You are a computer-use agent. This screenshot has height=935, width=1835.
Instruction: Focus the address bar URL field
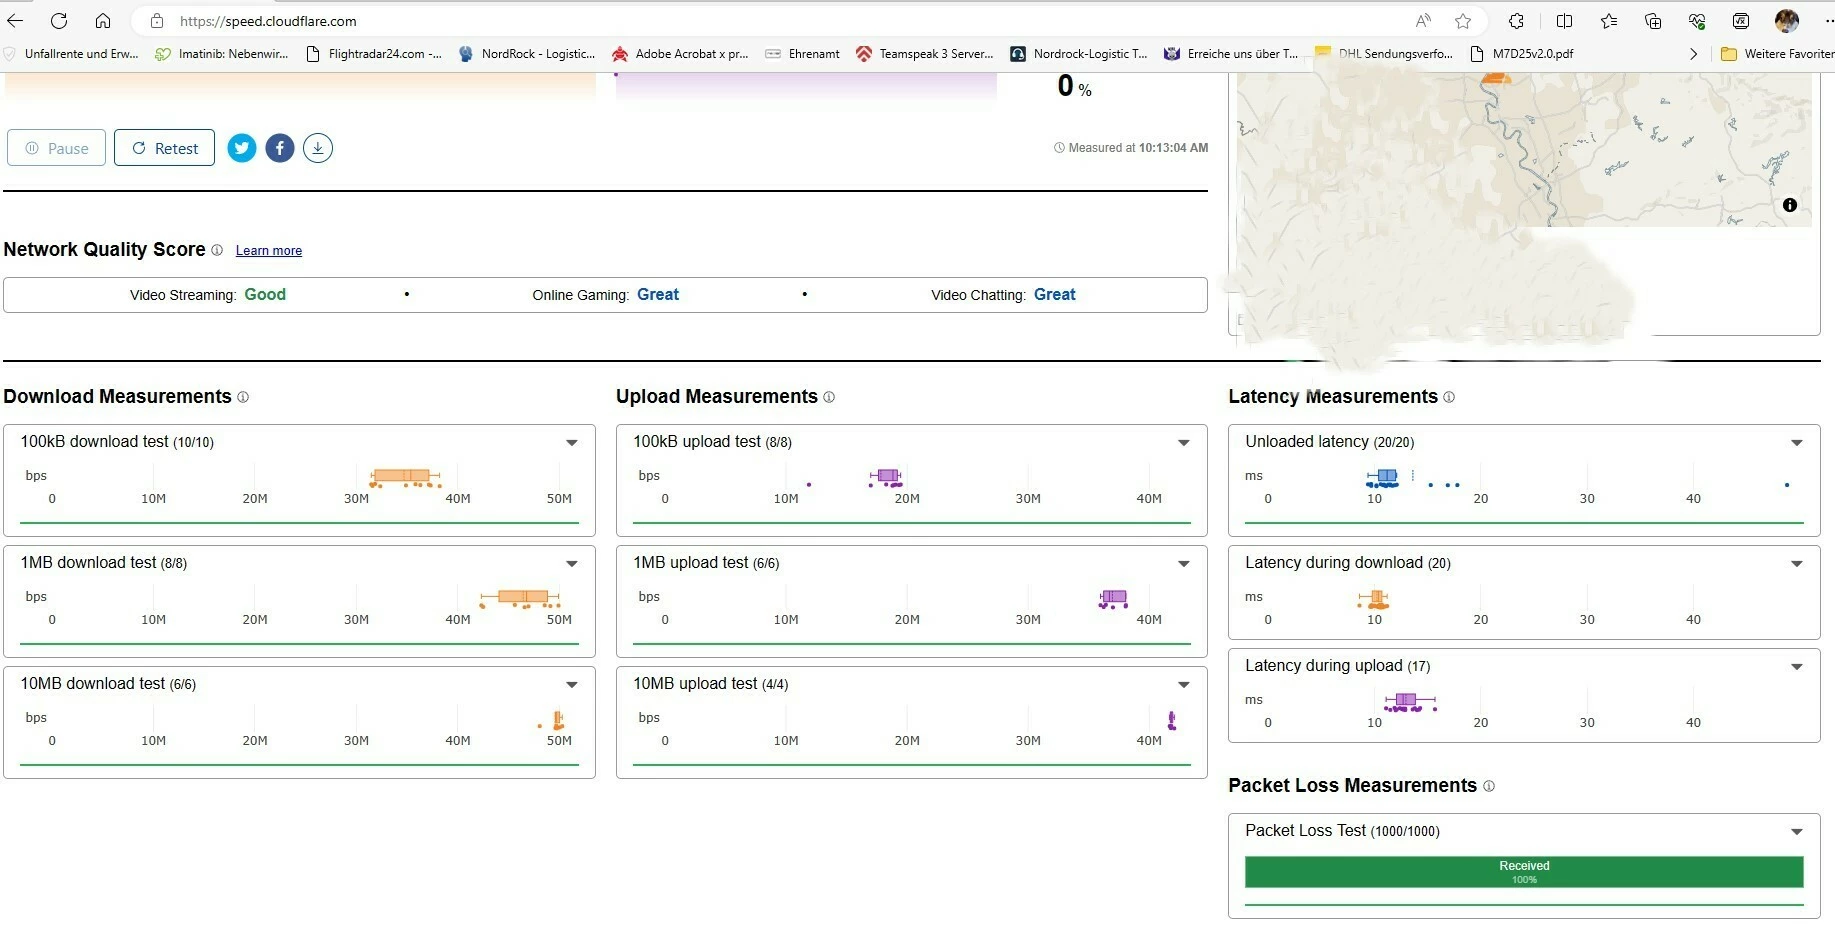pyautogui.click(x=700, y=21)
